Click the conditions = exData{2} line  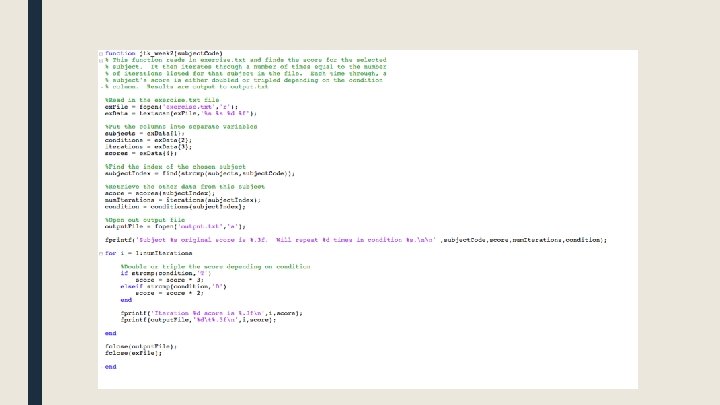pyautogui.click(x=148, y=141)
